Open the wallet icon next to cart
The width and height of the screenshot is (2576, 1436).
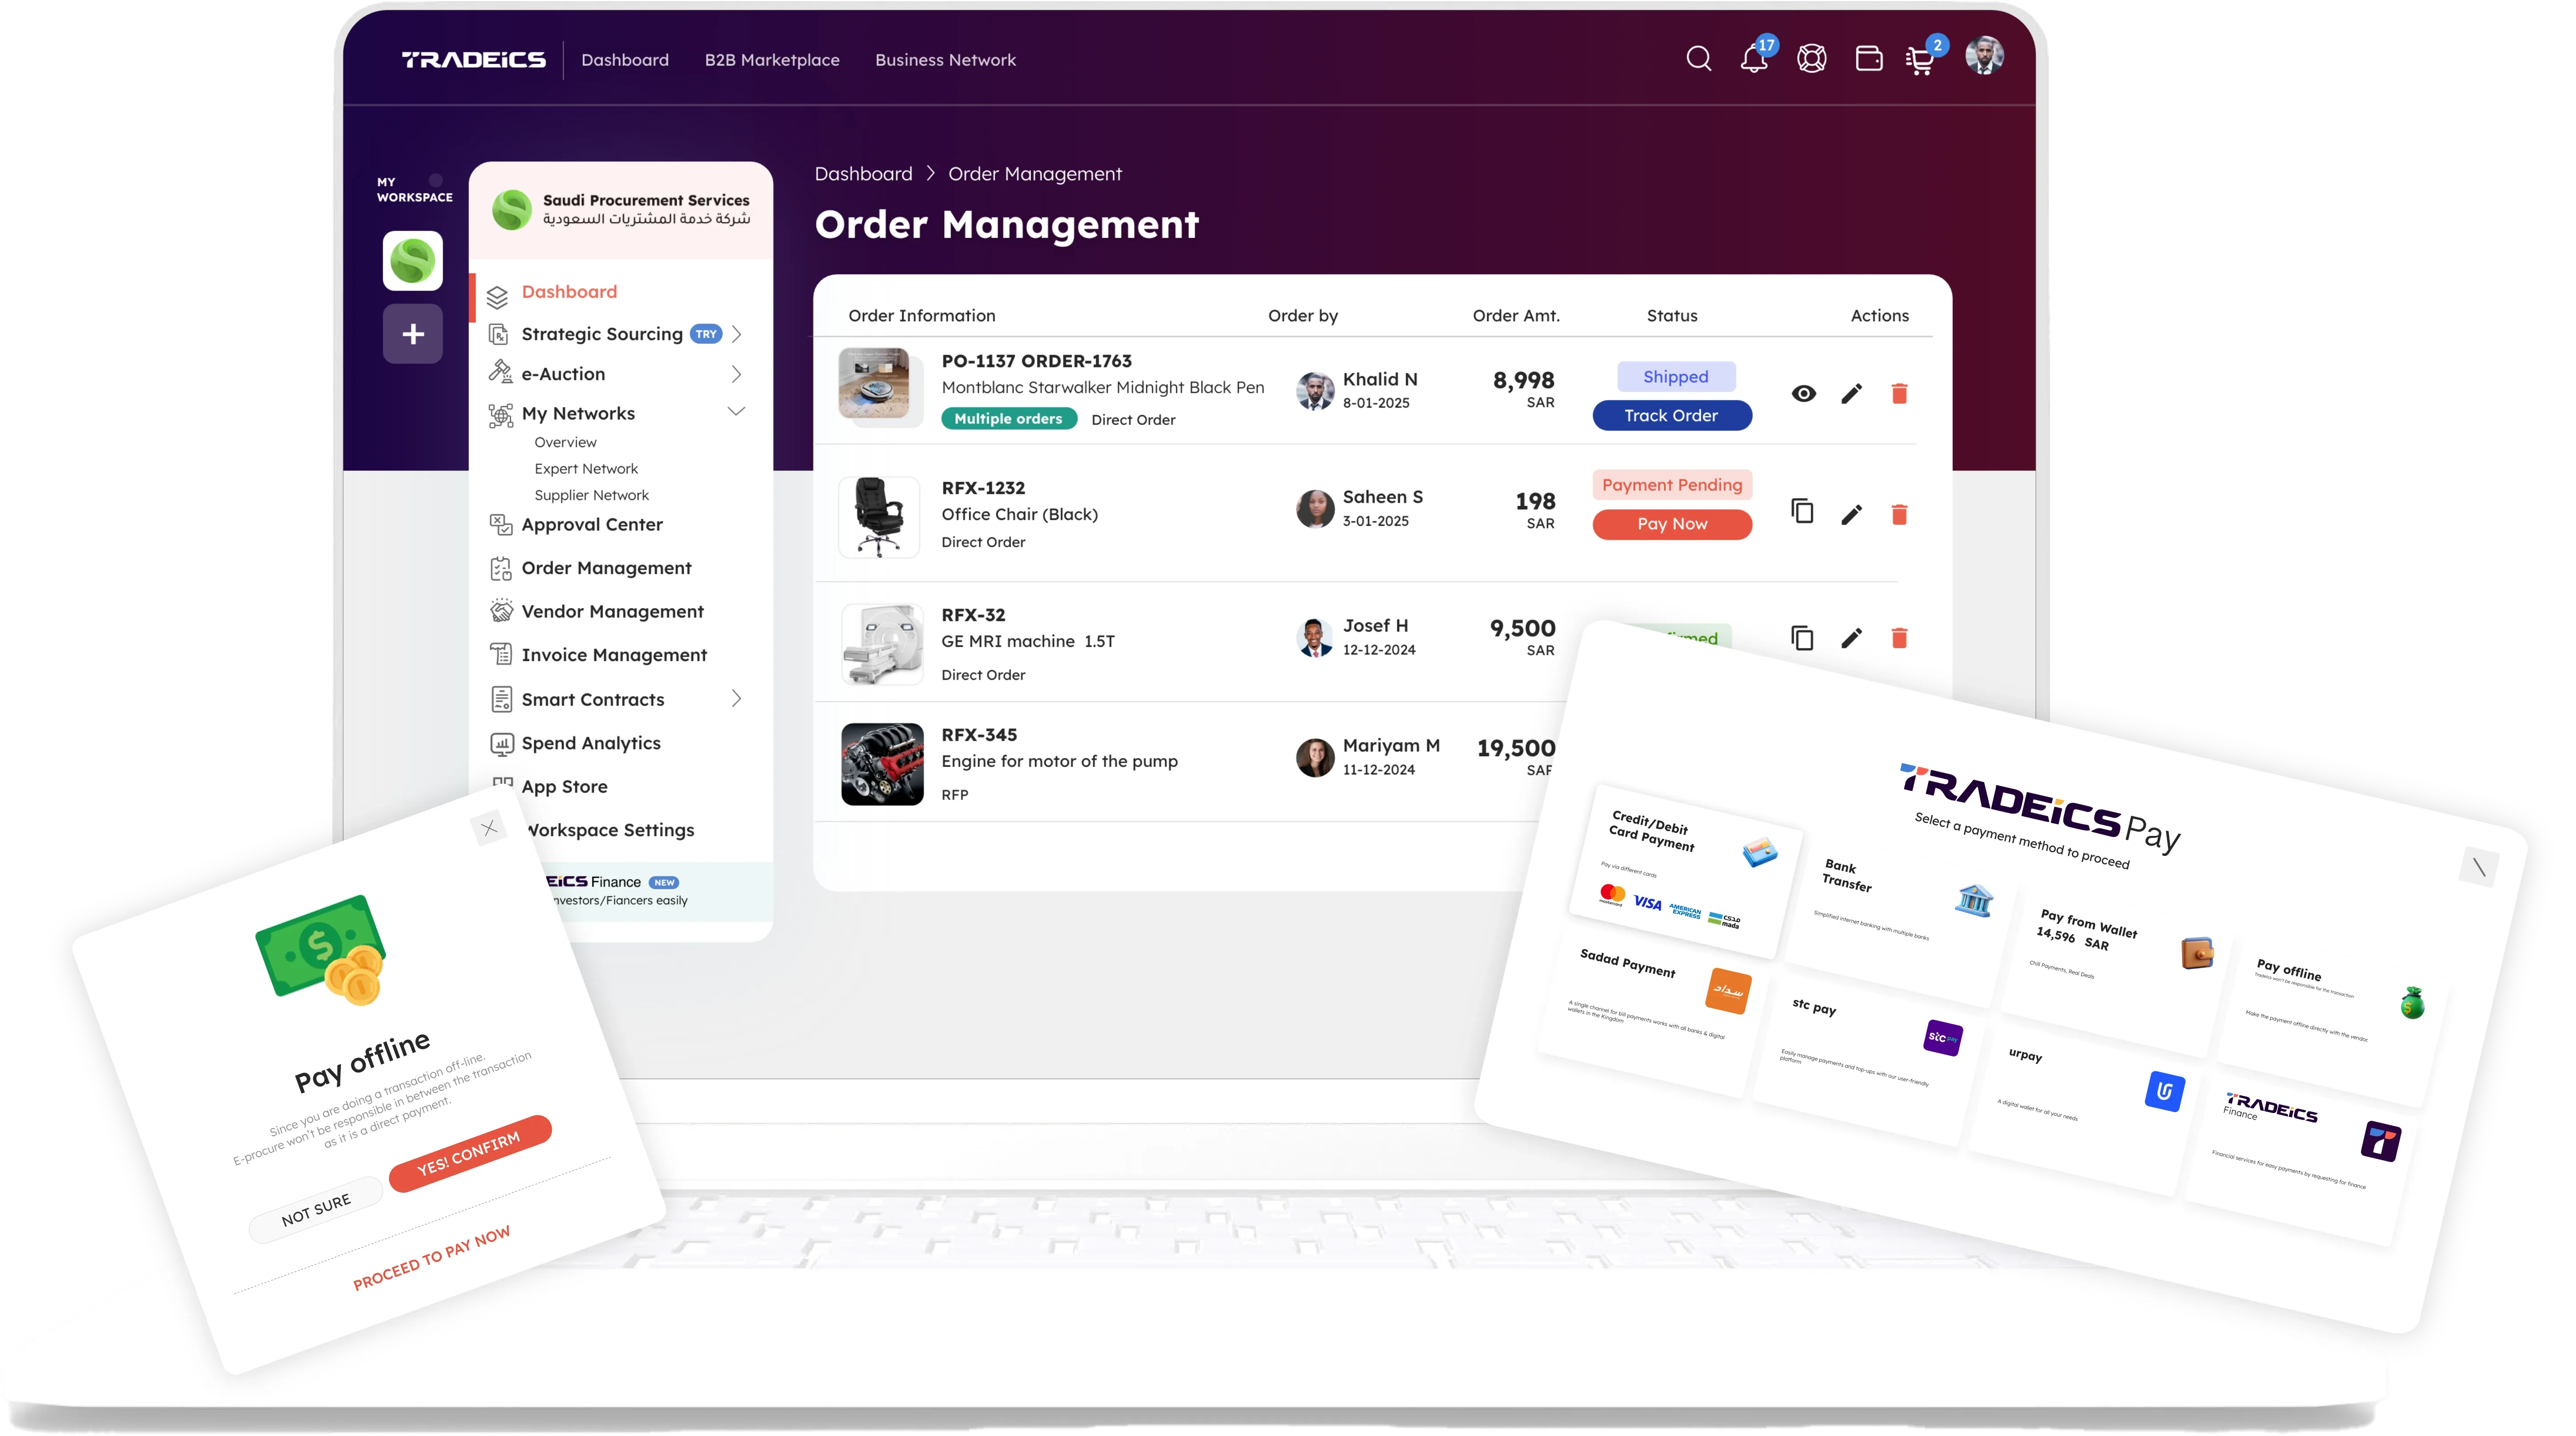point(1868,58)
